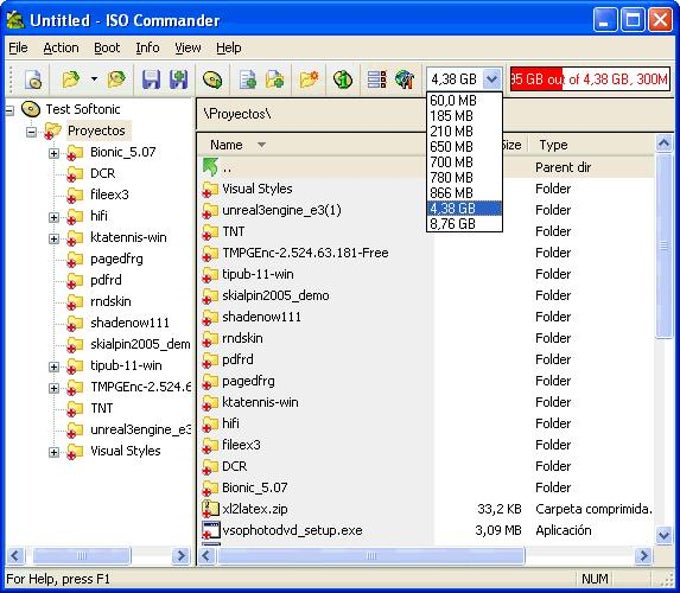680x593 pixels.
Task: Switch the file list view mode
Action: click(x=376, y=79)
